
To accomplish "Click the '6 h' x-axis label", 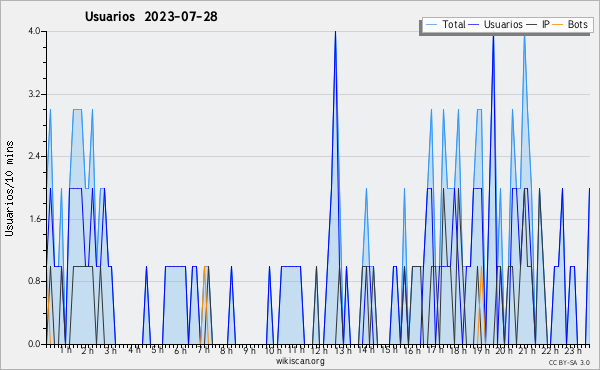I will pyautogui.click(x=181, y=351).
